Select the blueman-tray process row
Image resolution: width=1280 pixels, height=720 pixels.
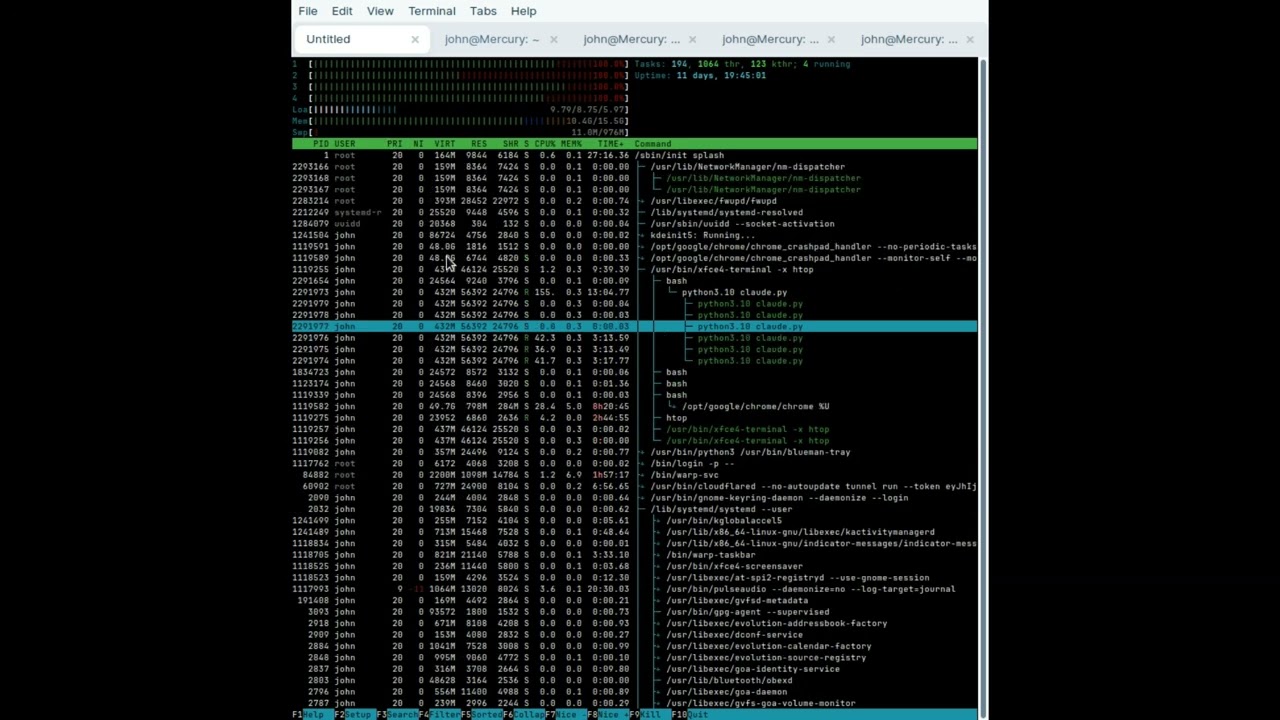coord(634,452)
